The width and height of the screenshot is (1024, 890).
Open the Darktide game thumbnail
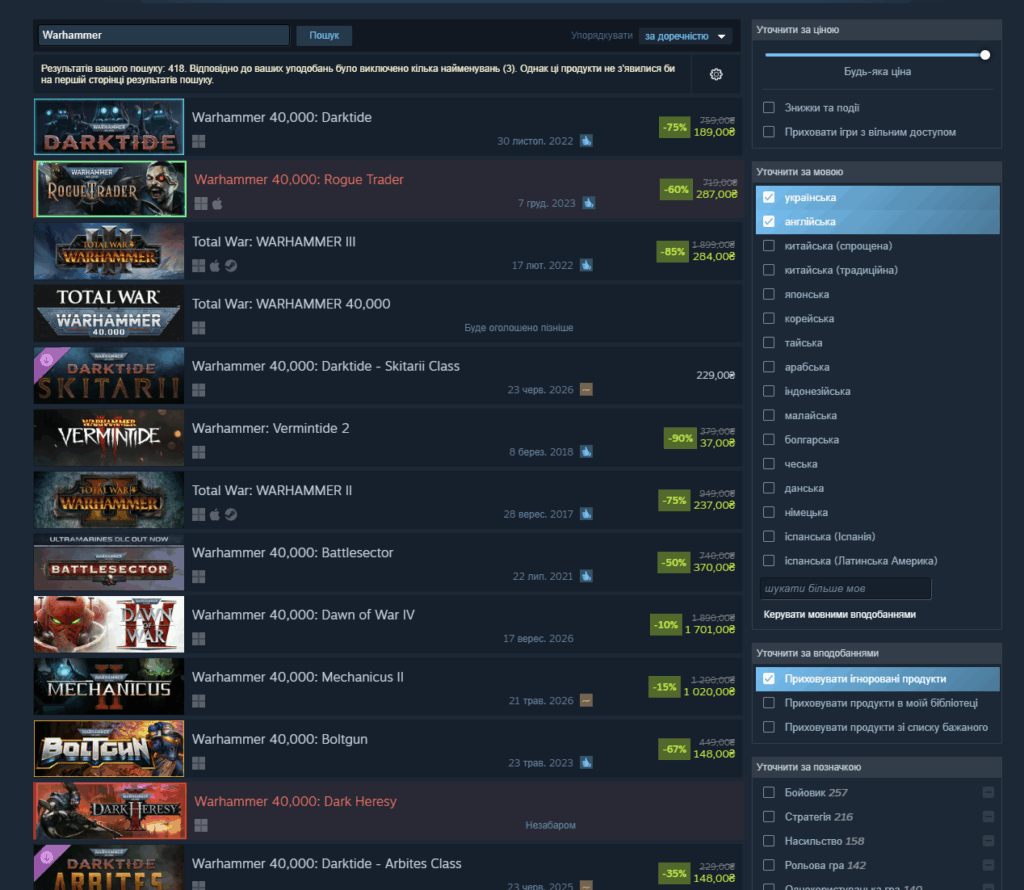(x=109, y=127)
